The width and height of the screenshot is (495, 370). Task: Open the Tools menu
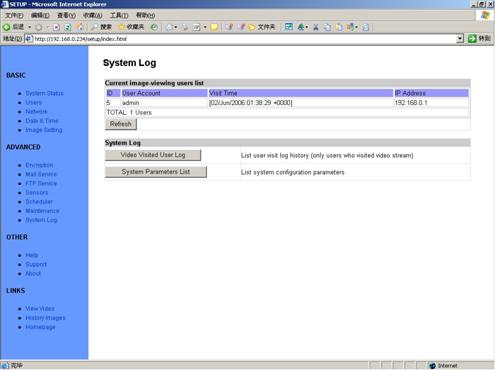tap(119, 15)
